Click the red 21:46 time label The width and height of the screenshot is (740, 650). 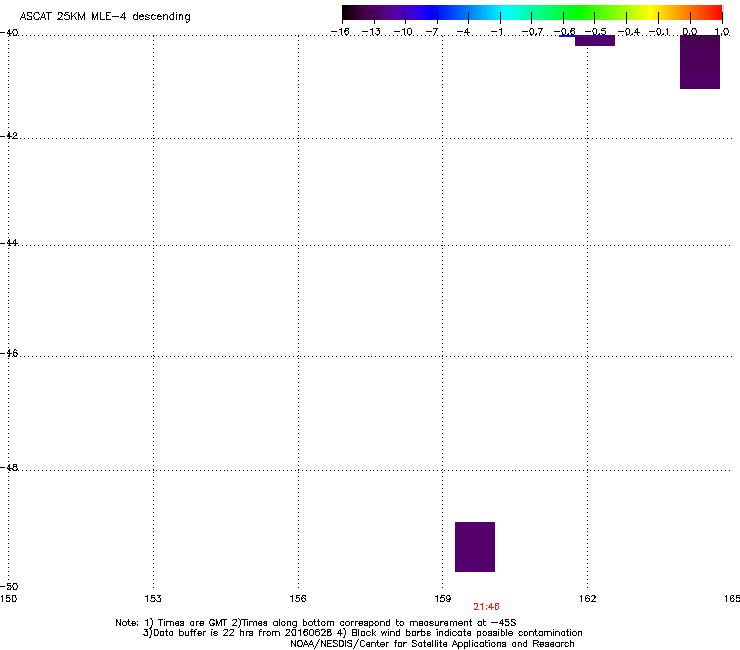[x=486, y=607]
